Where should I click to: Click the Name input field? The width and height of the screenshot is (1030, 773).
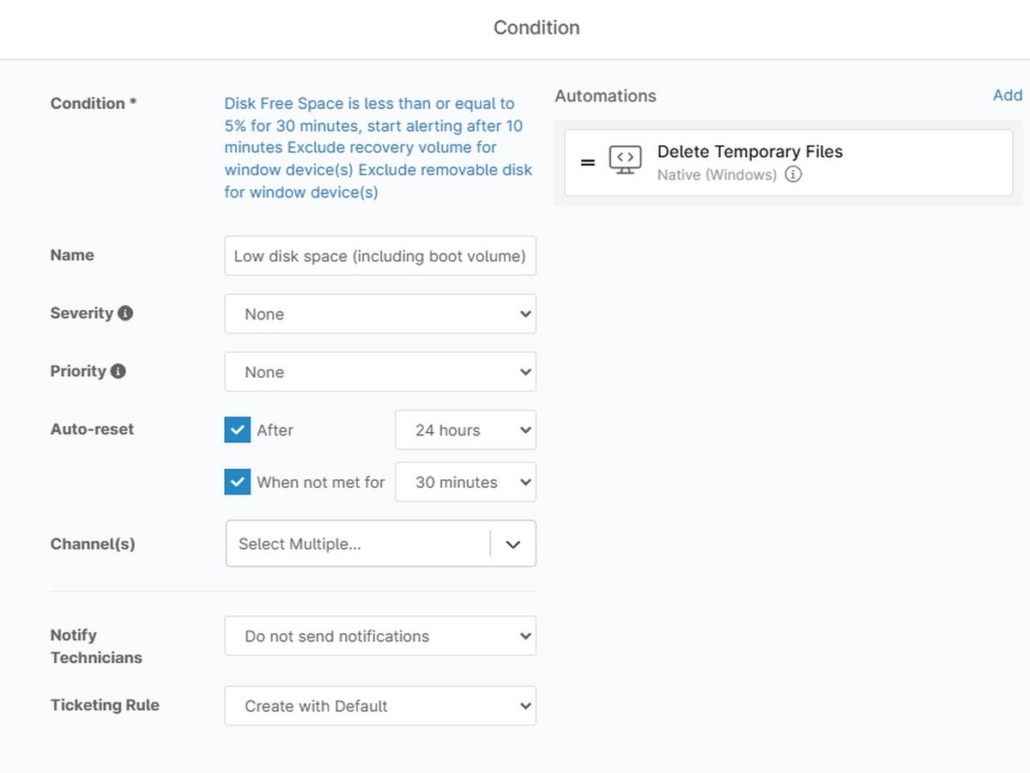pos(380,256)
